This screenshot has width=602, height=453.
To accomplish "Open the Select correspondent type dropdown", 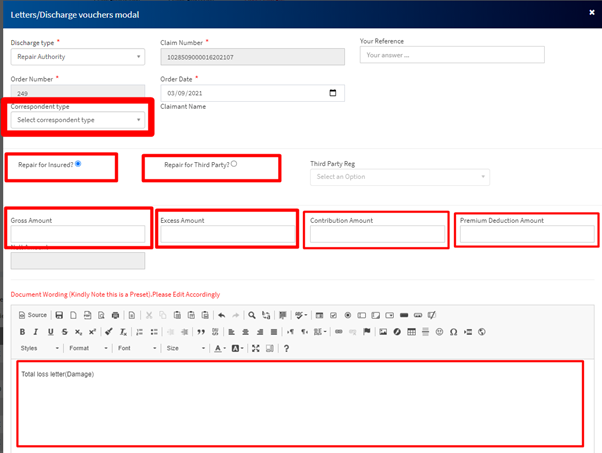I will pos(78,120).
